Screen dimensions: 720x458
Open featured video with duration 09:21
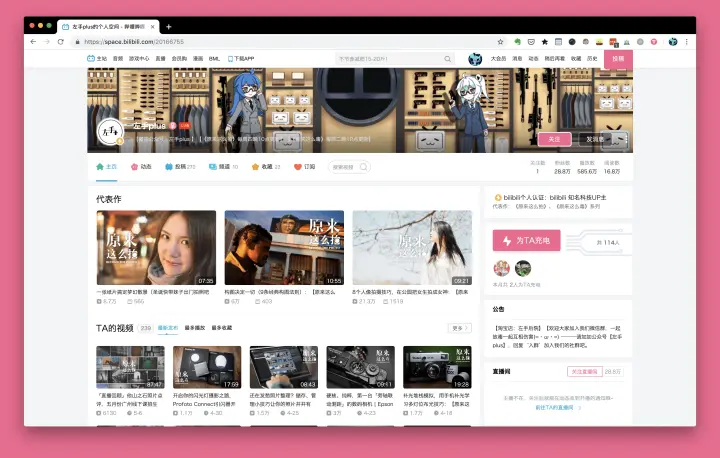(412, 248)
